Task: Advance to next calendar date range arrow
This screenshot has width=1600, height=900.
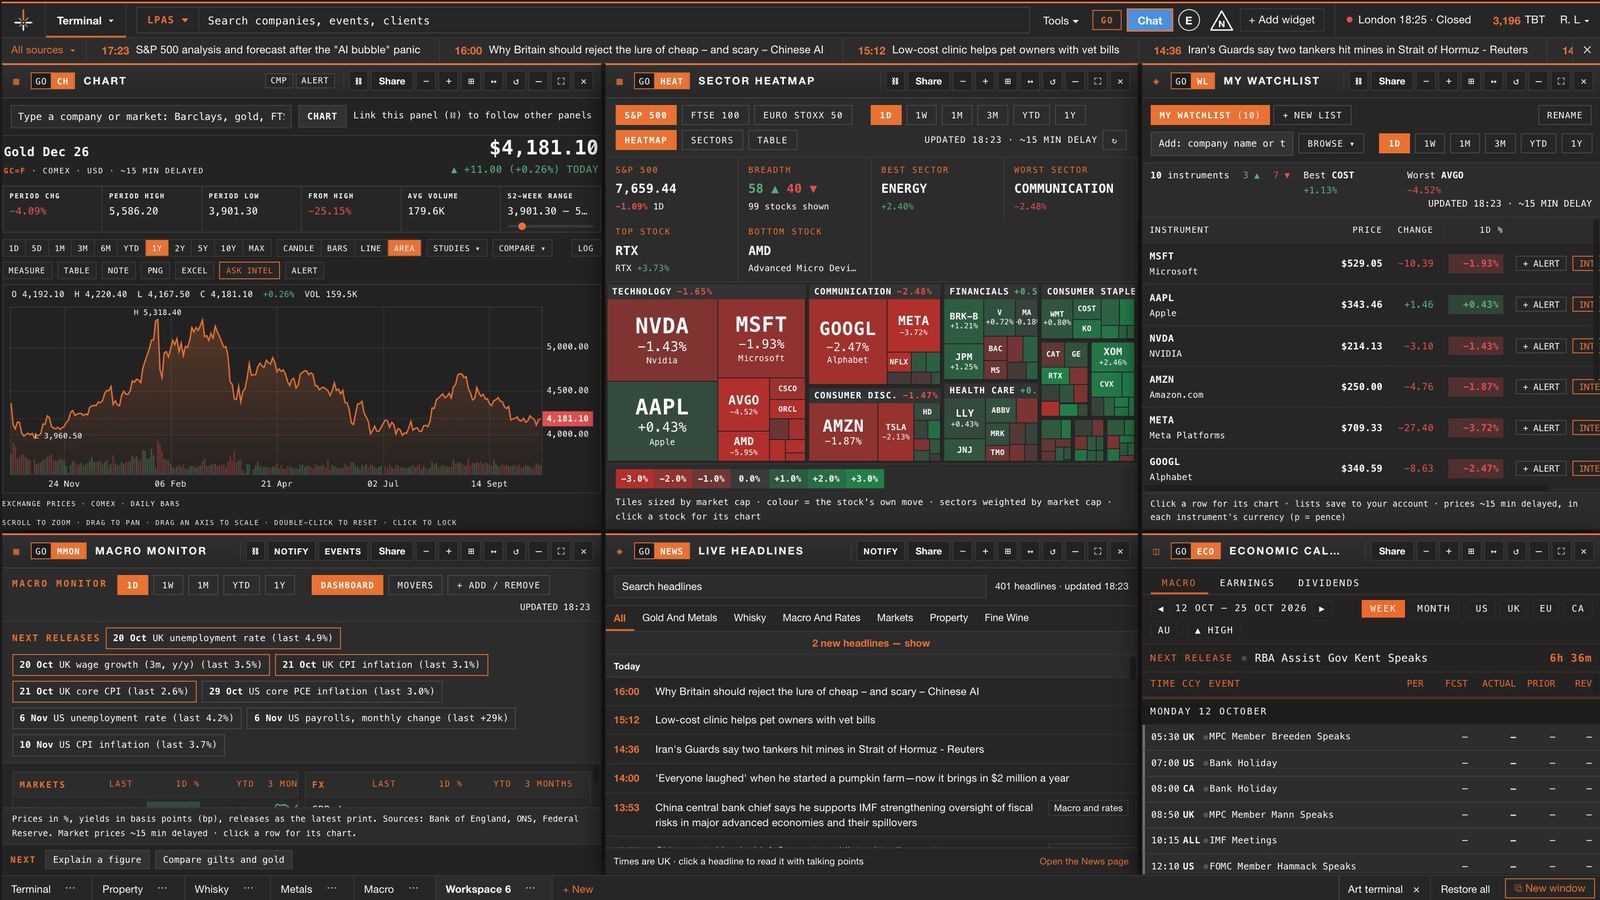Action: pyautogui.click(x=1321, y=608)
